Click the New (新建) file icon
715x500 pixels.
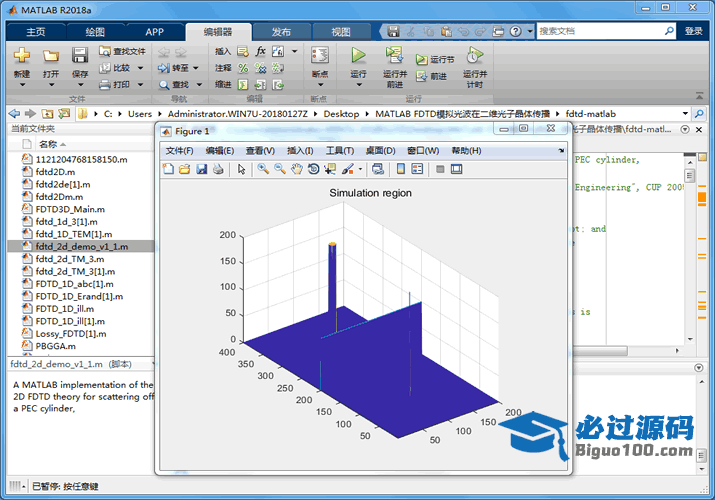point(21,55)
